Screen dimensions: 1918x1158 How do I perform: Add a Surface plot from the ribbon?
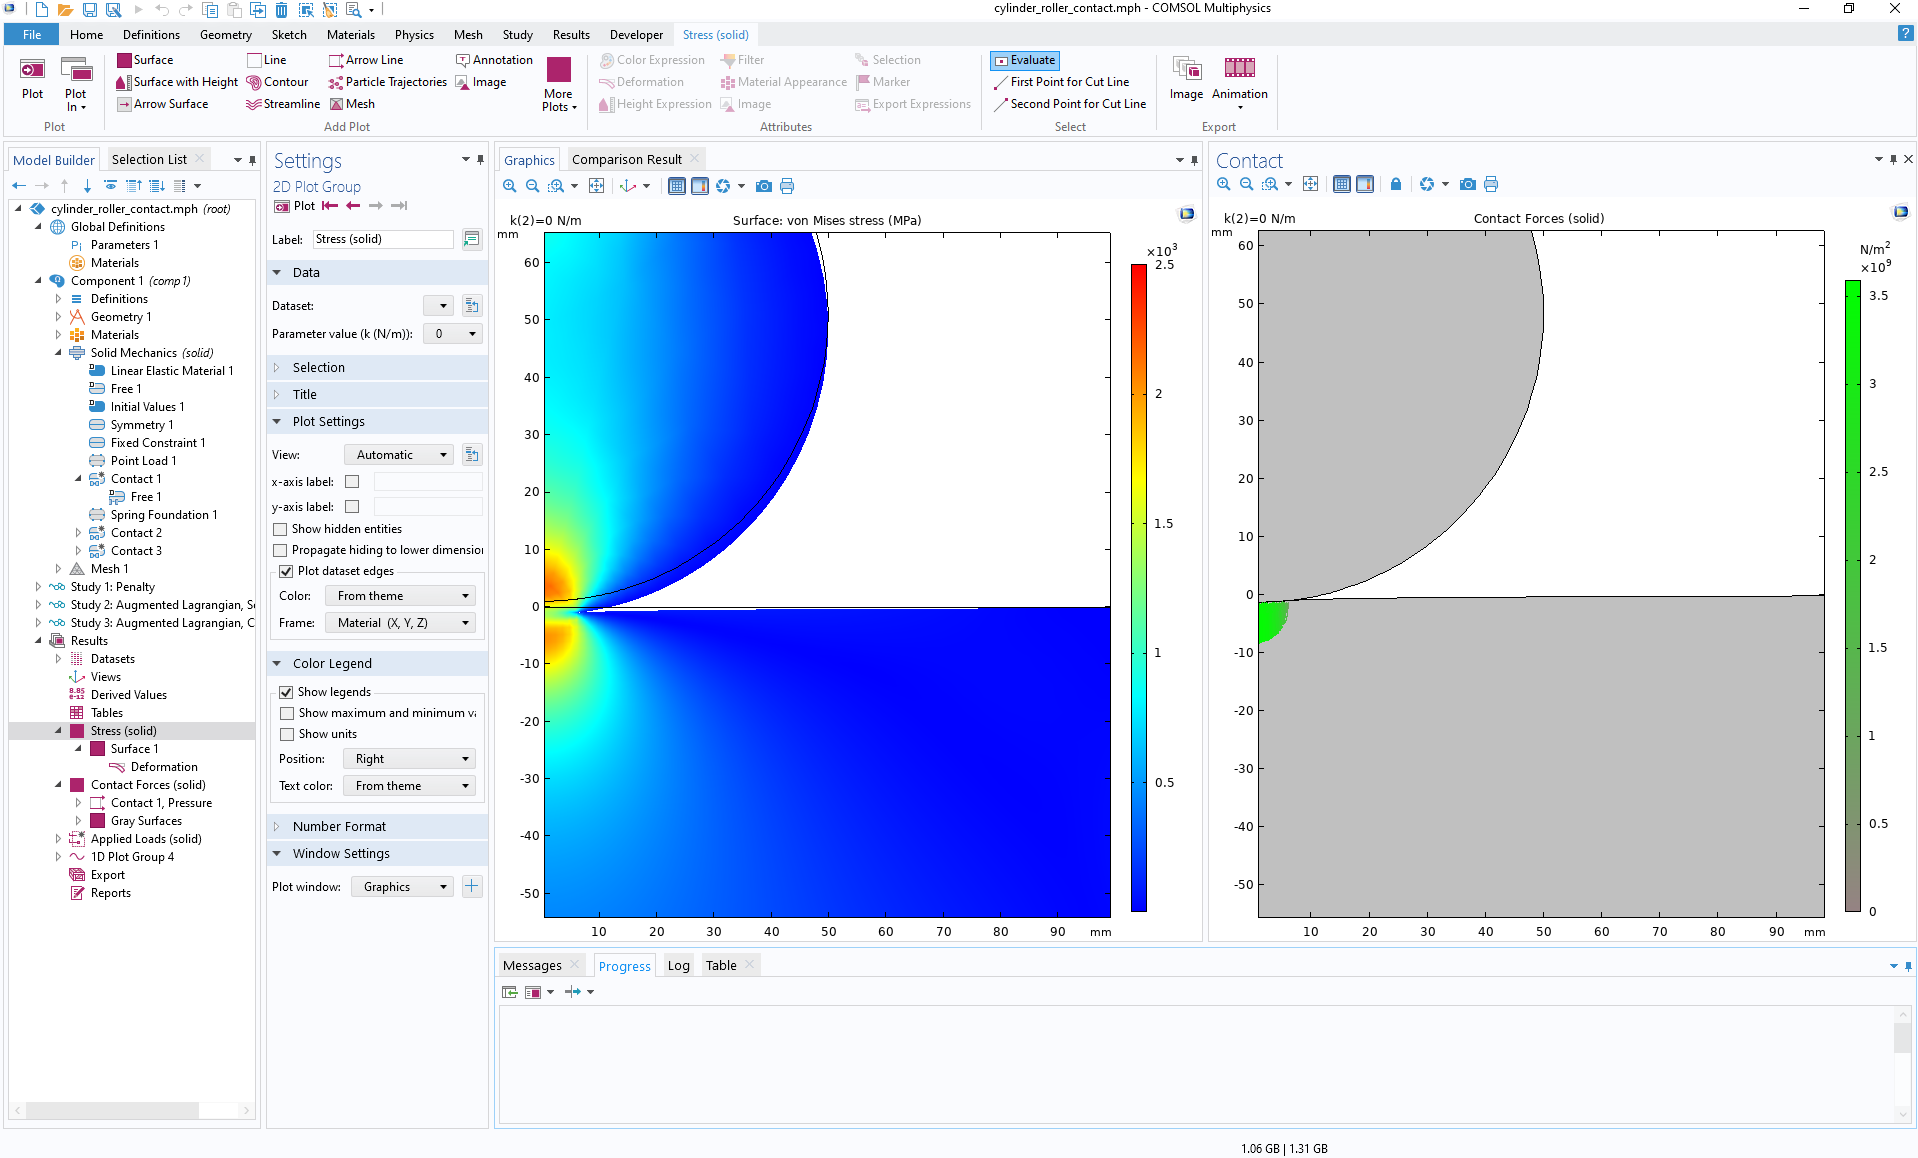pos(146,59)
